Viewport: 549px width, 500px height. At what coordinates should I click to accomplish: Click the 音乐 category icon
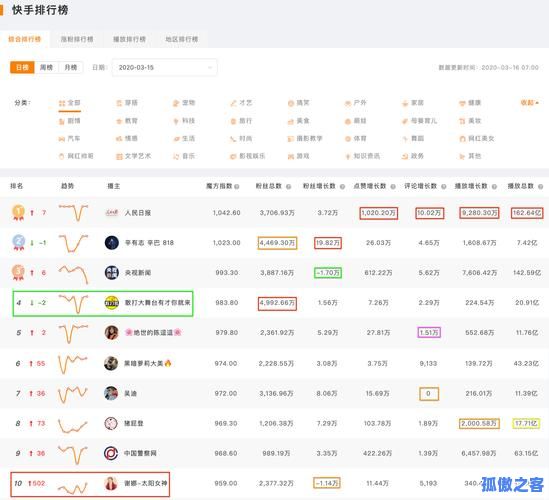(x=176, y=157)
